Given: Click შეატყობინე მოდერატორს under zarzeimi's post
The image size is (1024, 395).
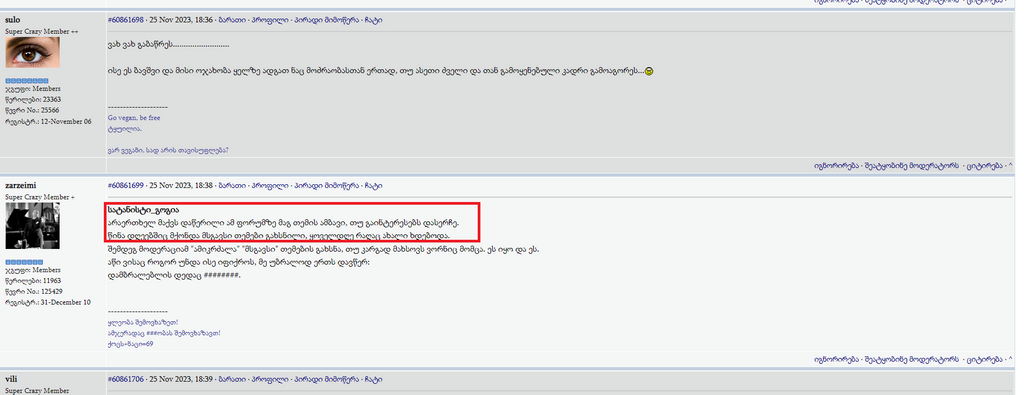Looking at the screenshot, I should pos(911,360).
